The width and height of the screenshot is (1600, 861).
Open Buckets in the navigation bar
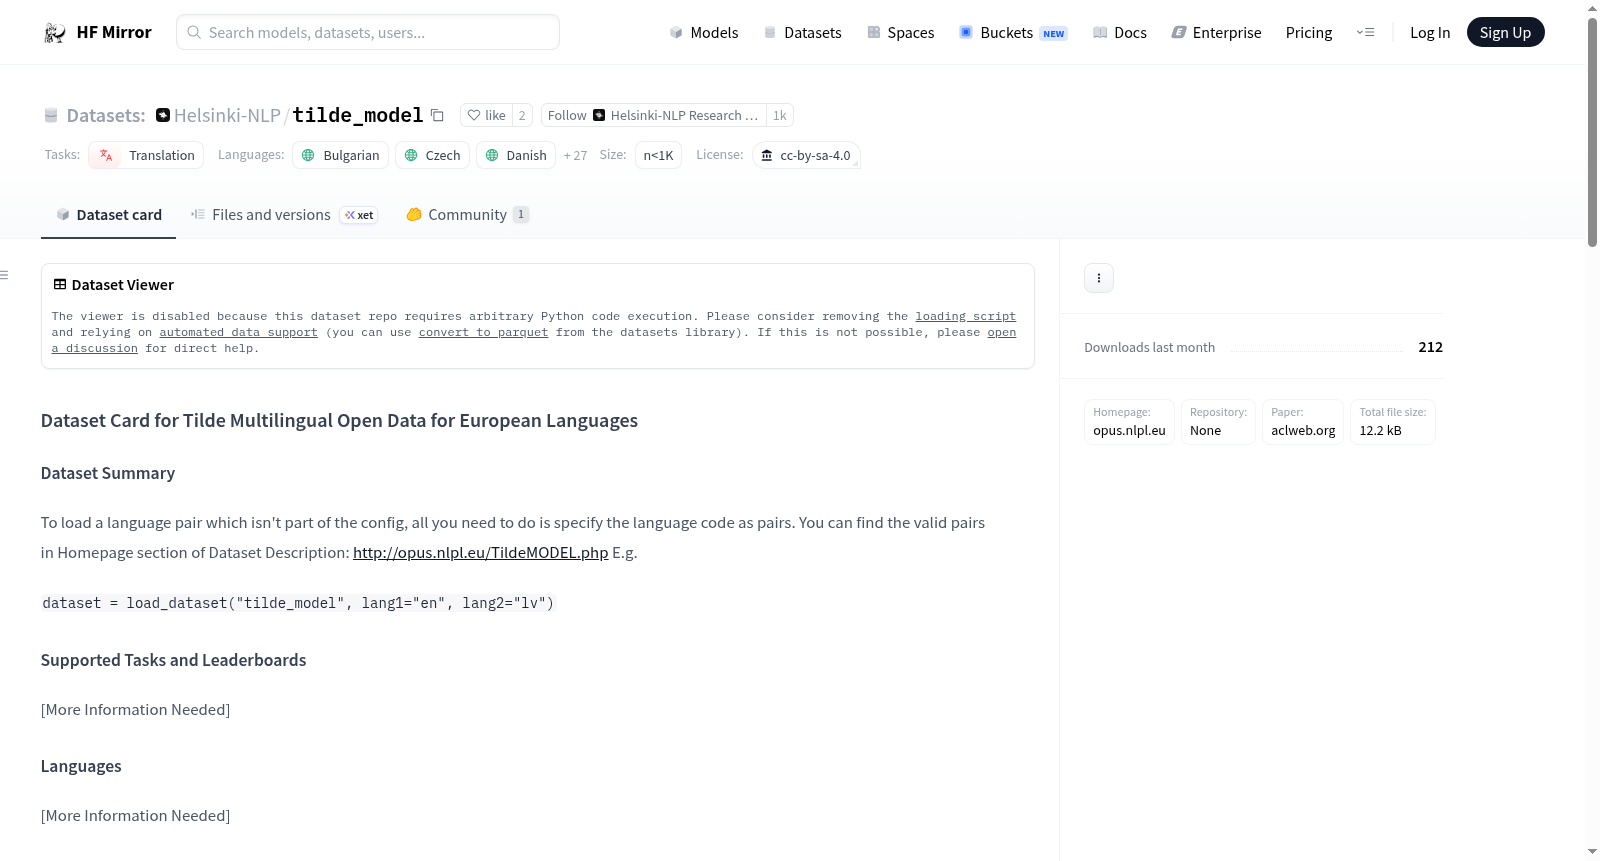point(1013,33)
